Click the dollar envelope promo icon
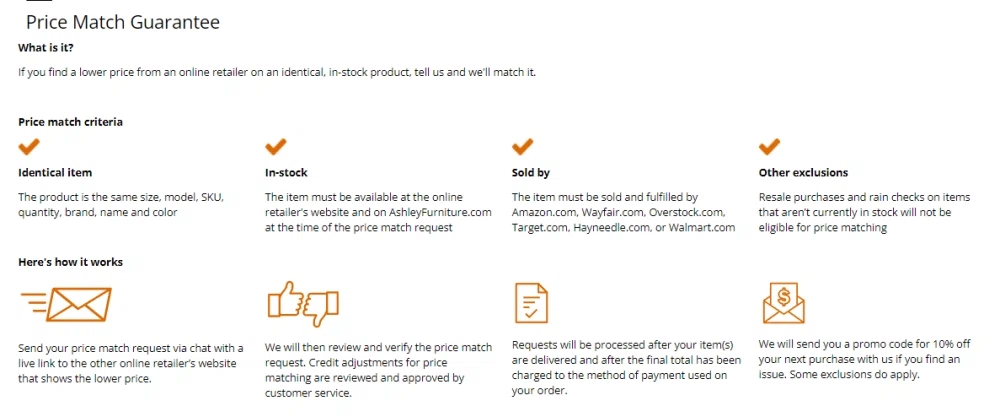Screen dimensions: 1000x417 point(783,303)
